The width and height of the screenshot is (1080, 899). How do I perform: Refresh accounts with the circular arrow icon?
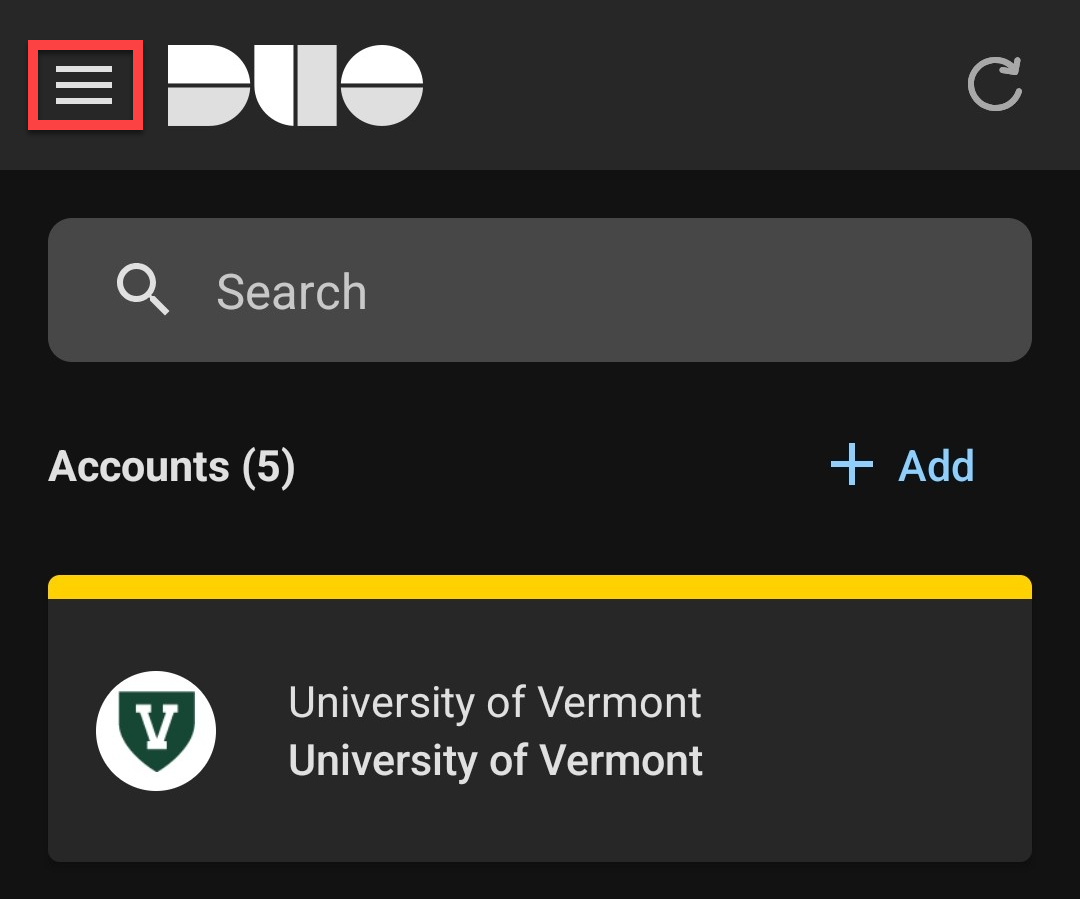tap(995, 84)
